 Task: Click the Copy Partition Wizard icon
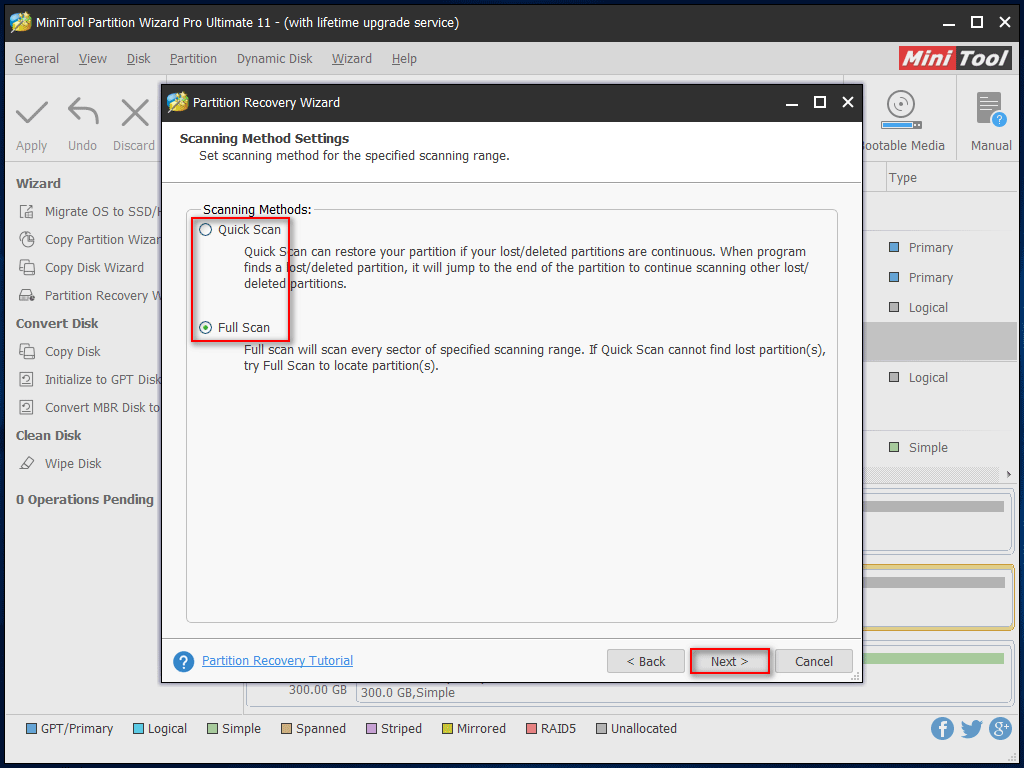[27, 240]
